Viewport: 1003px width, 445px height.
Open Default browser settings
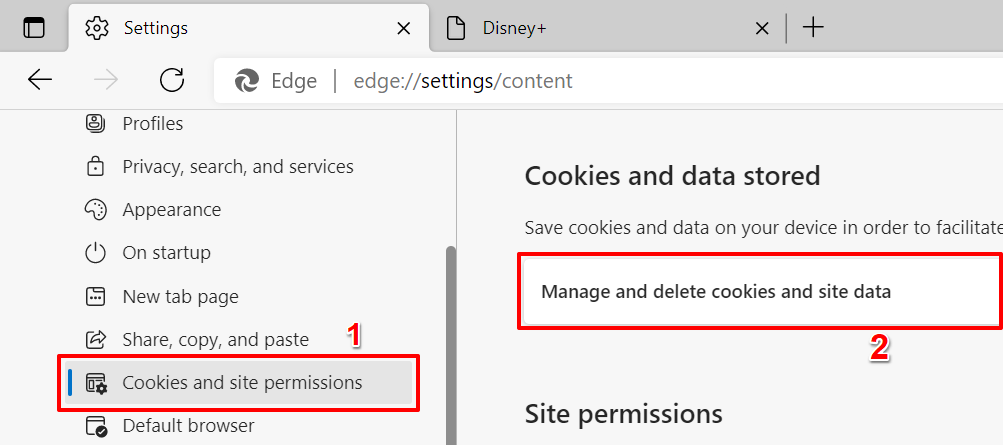tap(188, 426)
